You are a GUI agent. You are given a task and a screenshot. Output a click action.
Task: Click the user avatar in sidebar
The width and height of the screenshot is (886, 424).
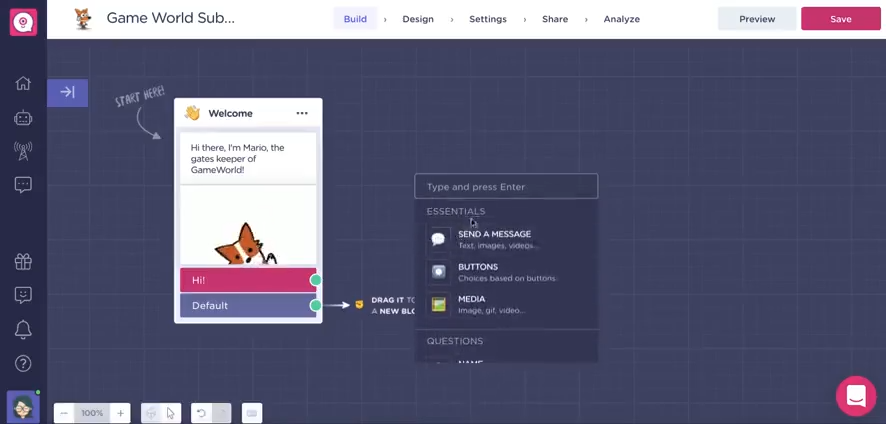[x=23, y=407]
